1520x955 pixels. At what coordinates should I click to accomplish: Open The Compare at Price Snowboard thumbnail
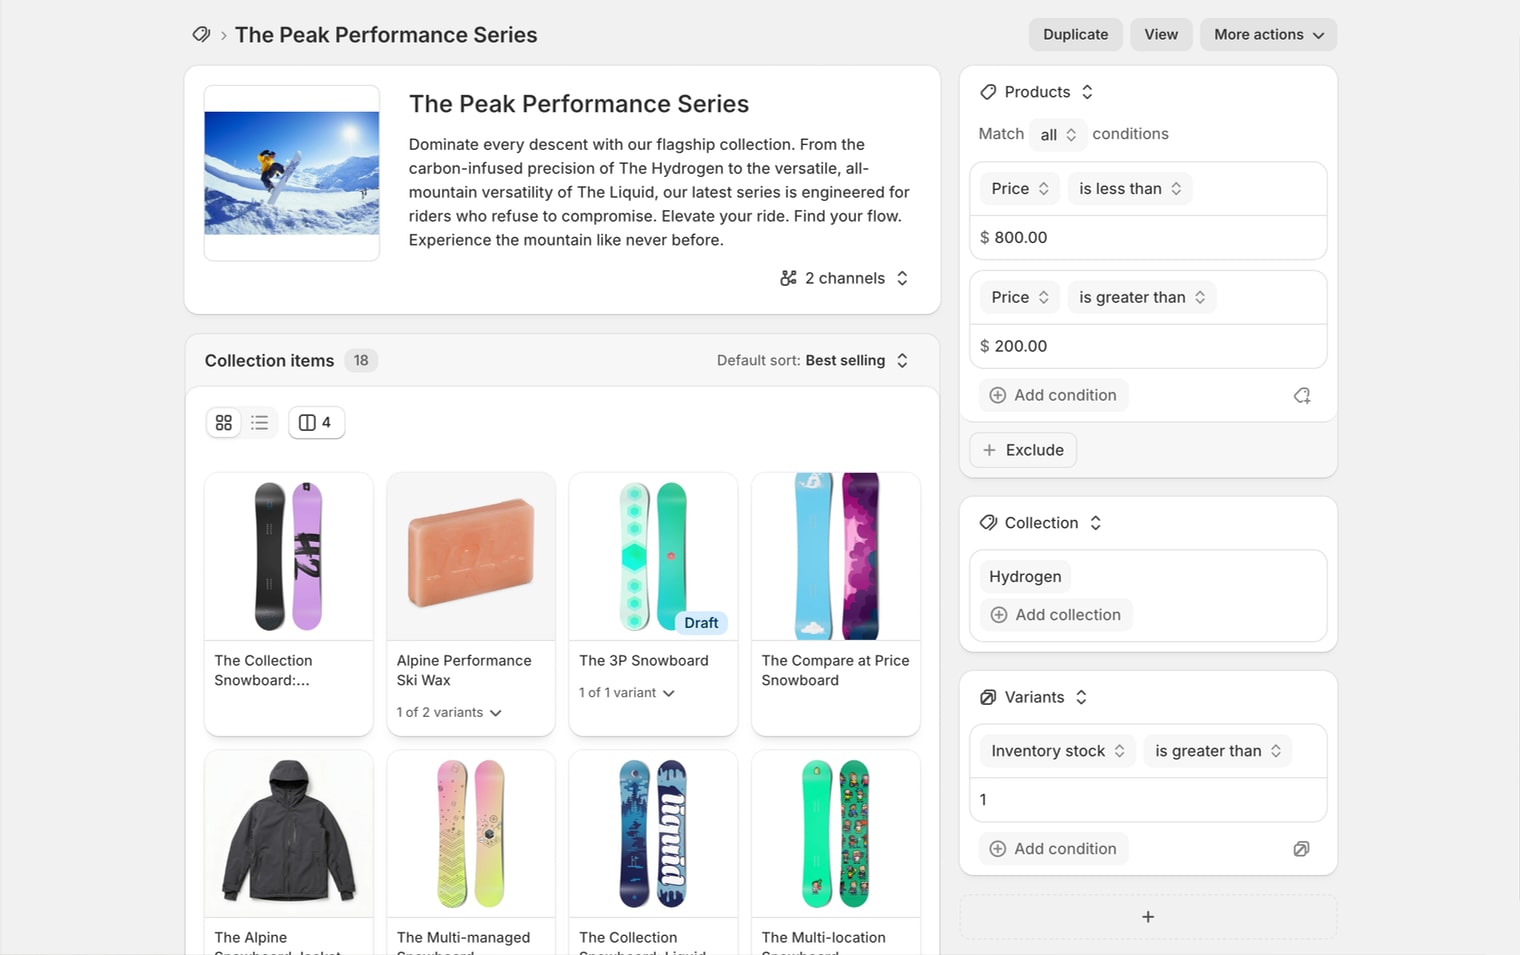click(836, 556)
